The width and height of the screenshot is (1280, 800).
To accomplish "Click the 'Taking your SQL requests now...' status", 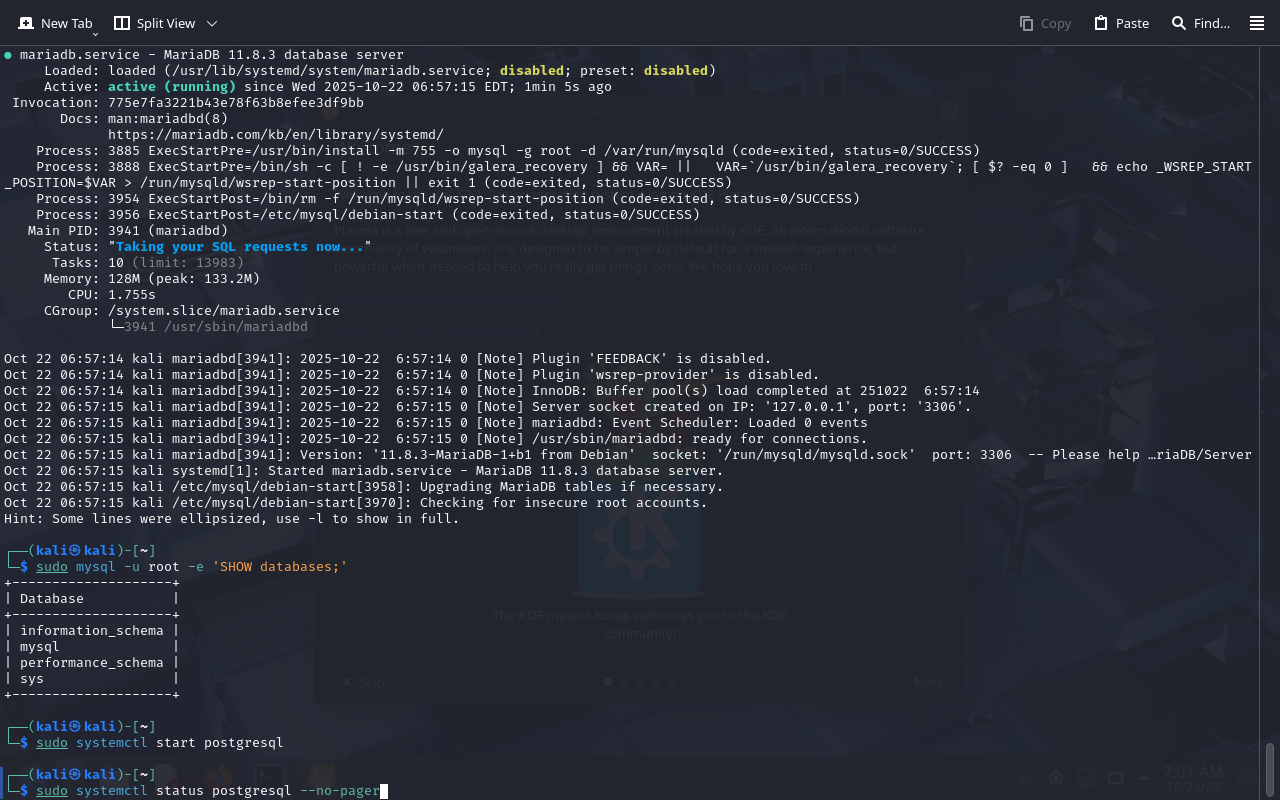I will pos(240,247).
